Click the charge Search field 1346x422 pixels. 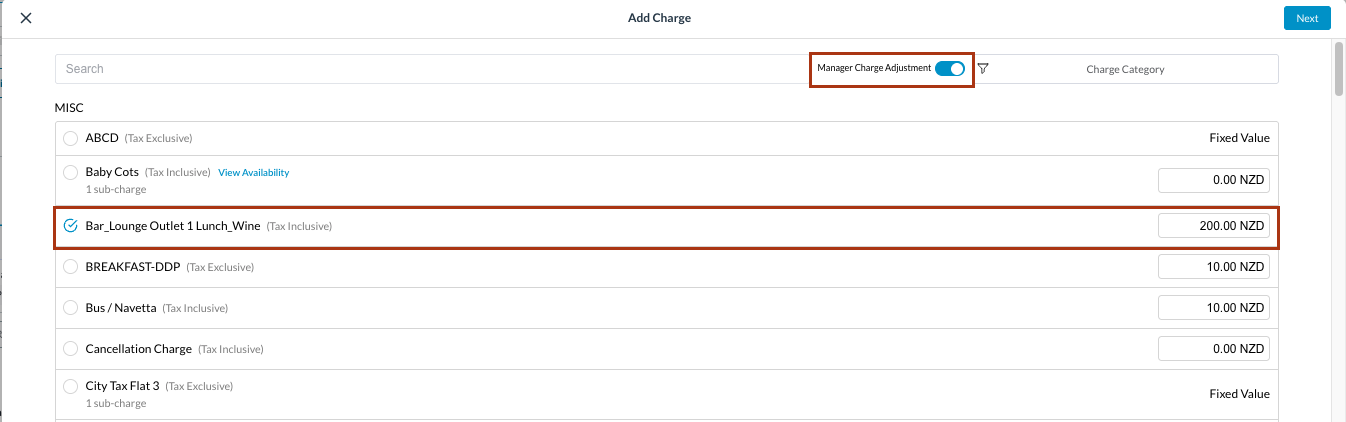coord(430,69)
